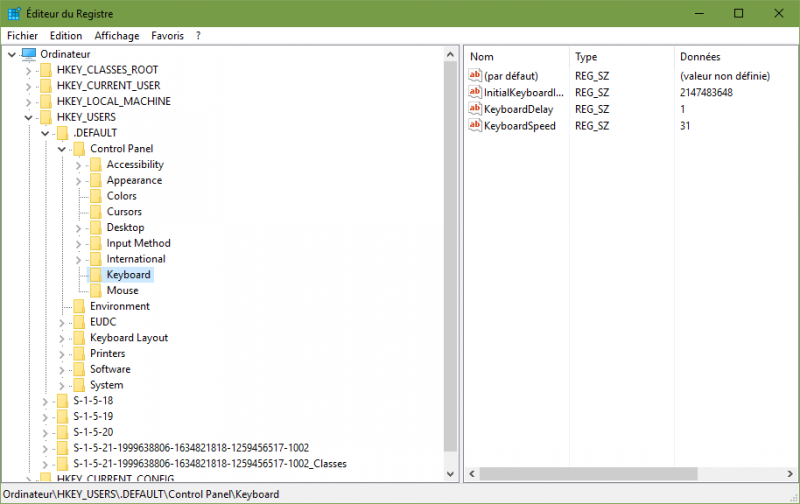
Task: Expand the System key
Action: [x=62, y=386]
